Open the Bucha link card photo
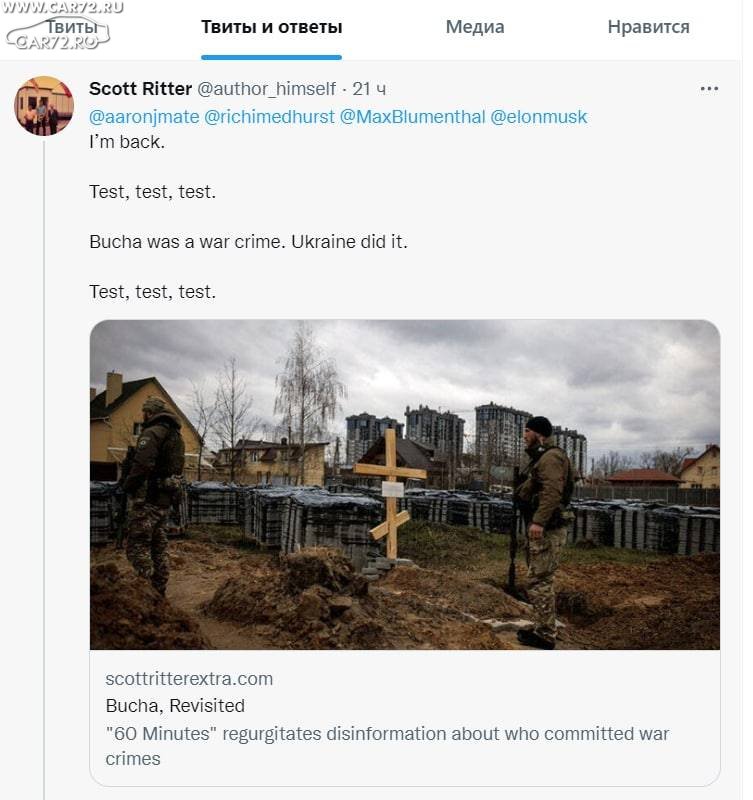Image resolution: width=753 pixels, height=800 pixels. pyautogui.click(x=405, y=485)
